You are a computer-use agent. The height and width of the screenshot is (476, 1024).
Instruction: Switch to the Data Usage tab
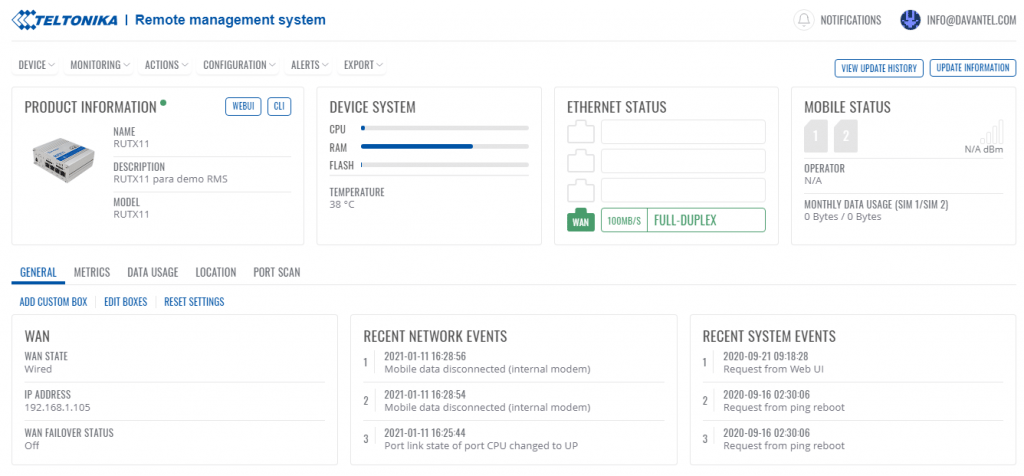(x=153, y=272)
